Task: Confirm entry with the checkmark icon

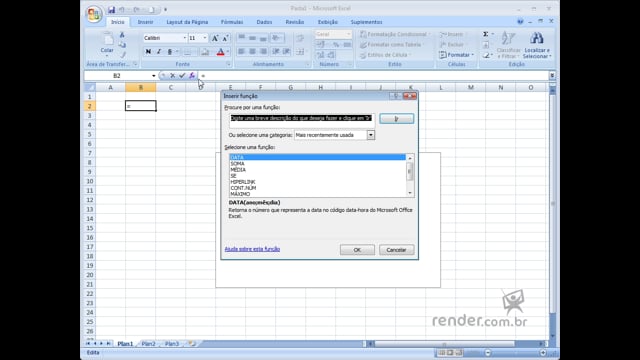Action: [182, 76]
